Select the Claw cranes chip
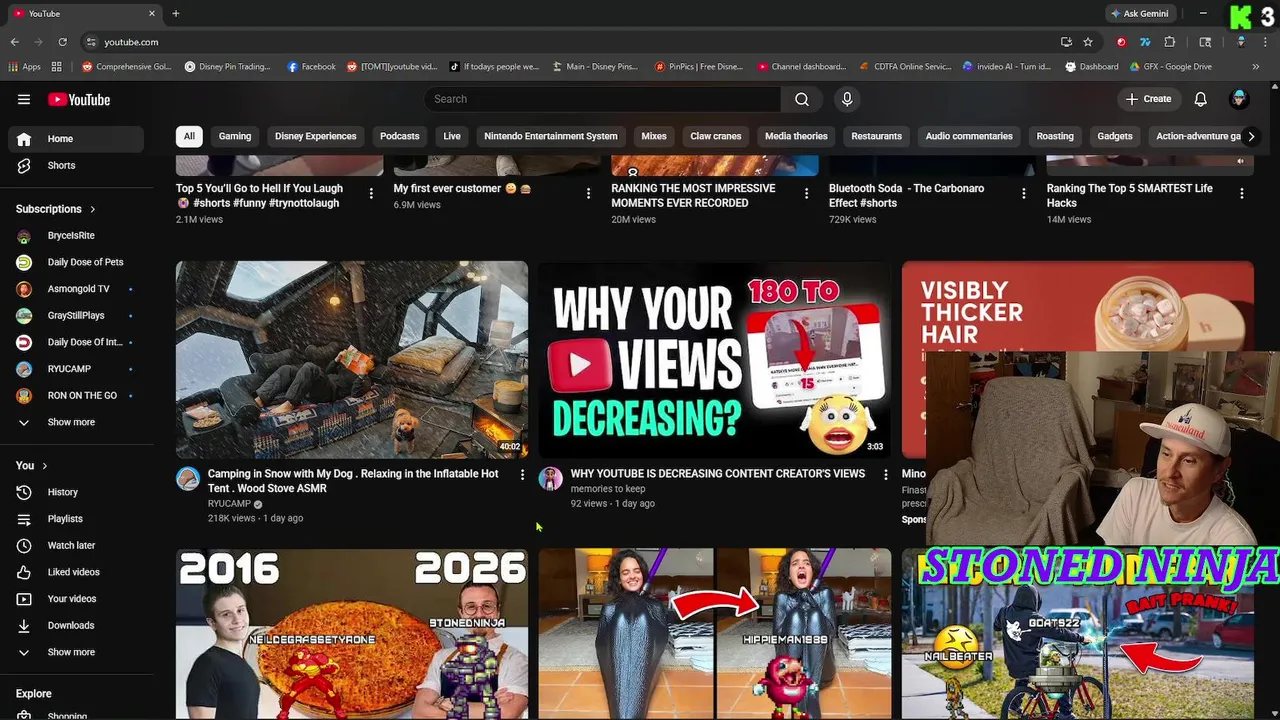 coord(716,136)
